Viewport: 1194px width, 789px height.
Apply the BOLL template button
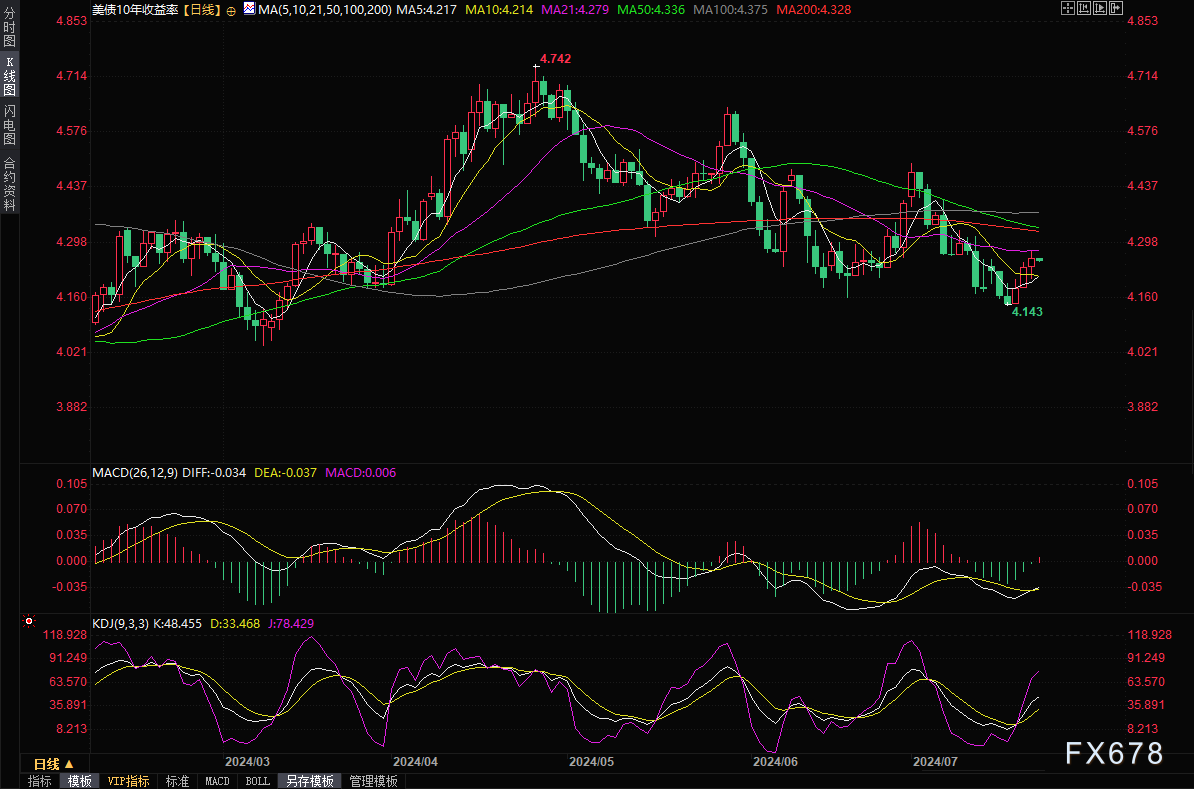[x=257, y=781]
